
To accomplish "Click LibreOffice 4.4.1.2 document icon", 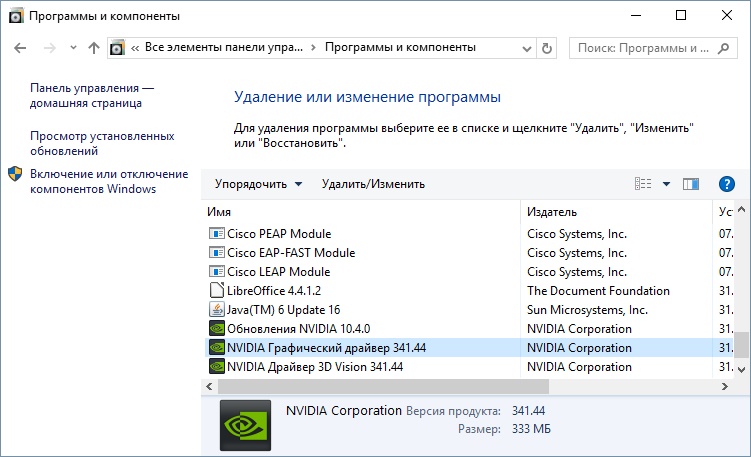I will click(217, 290).
